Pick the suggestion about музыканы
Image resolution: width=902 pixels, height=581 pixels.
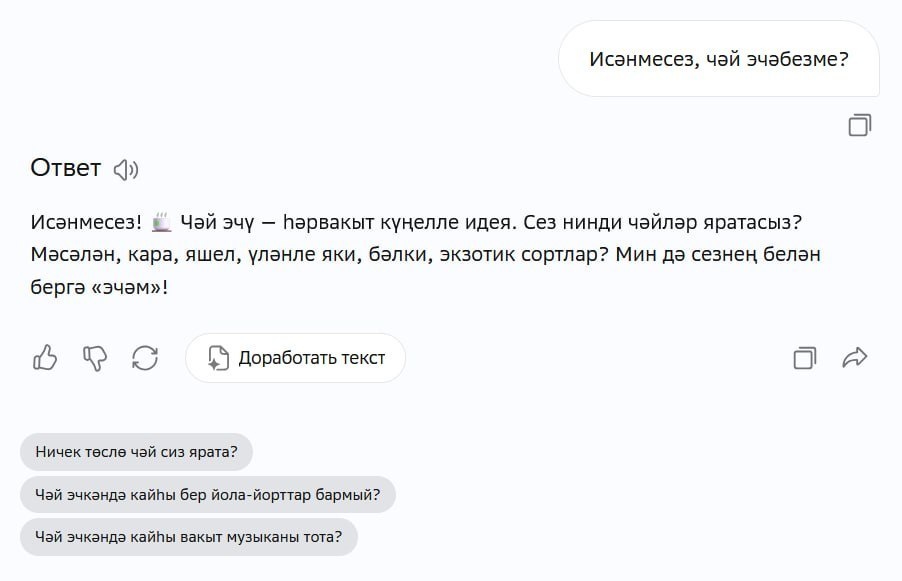coord(188,537)
